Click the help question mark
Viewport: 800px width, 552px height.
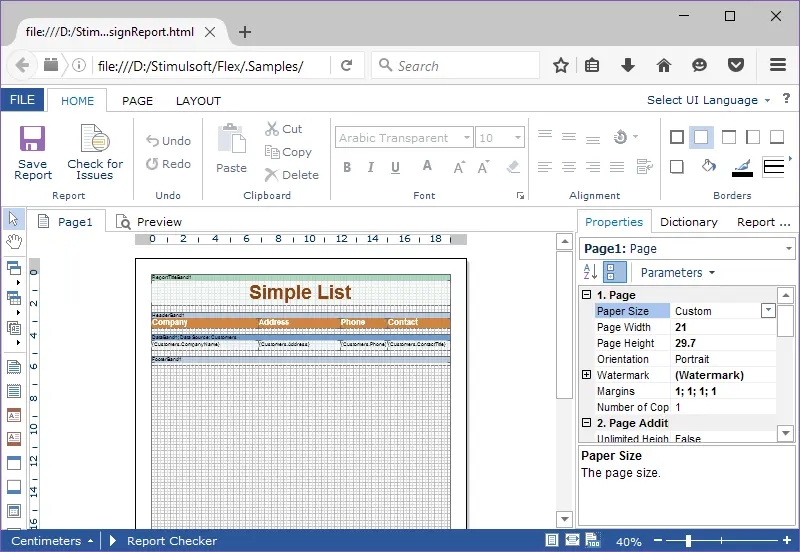point(786,98)
